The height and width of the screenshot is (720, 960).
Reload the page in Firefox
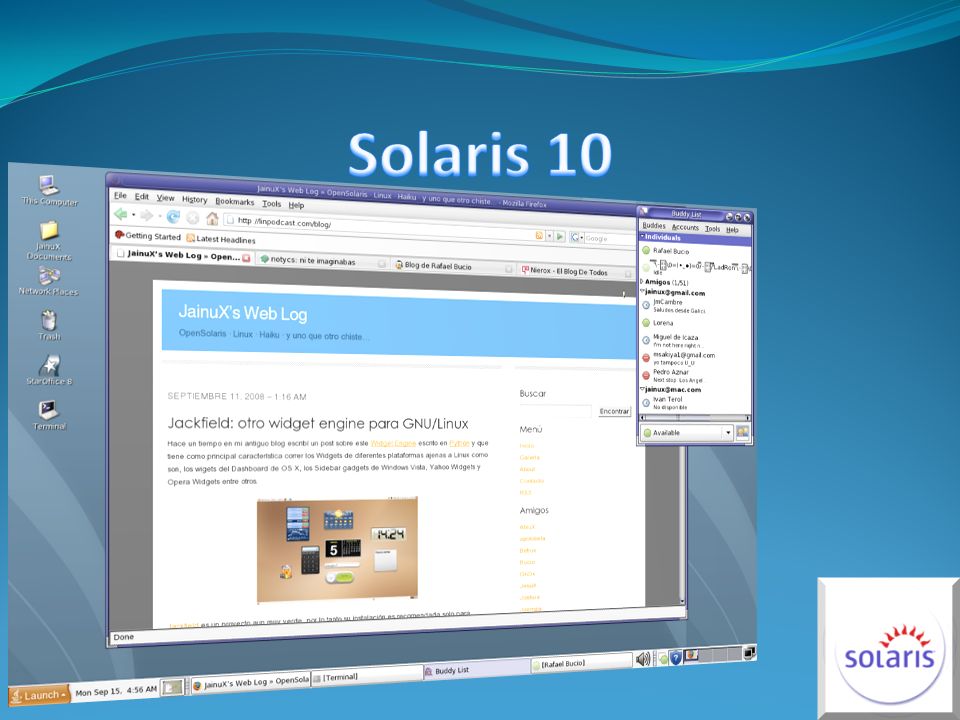(173, 216)
